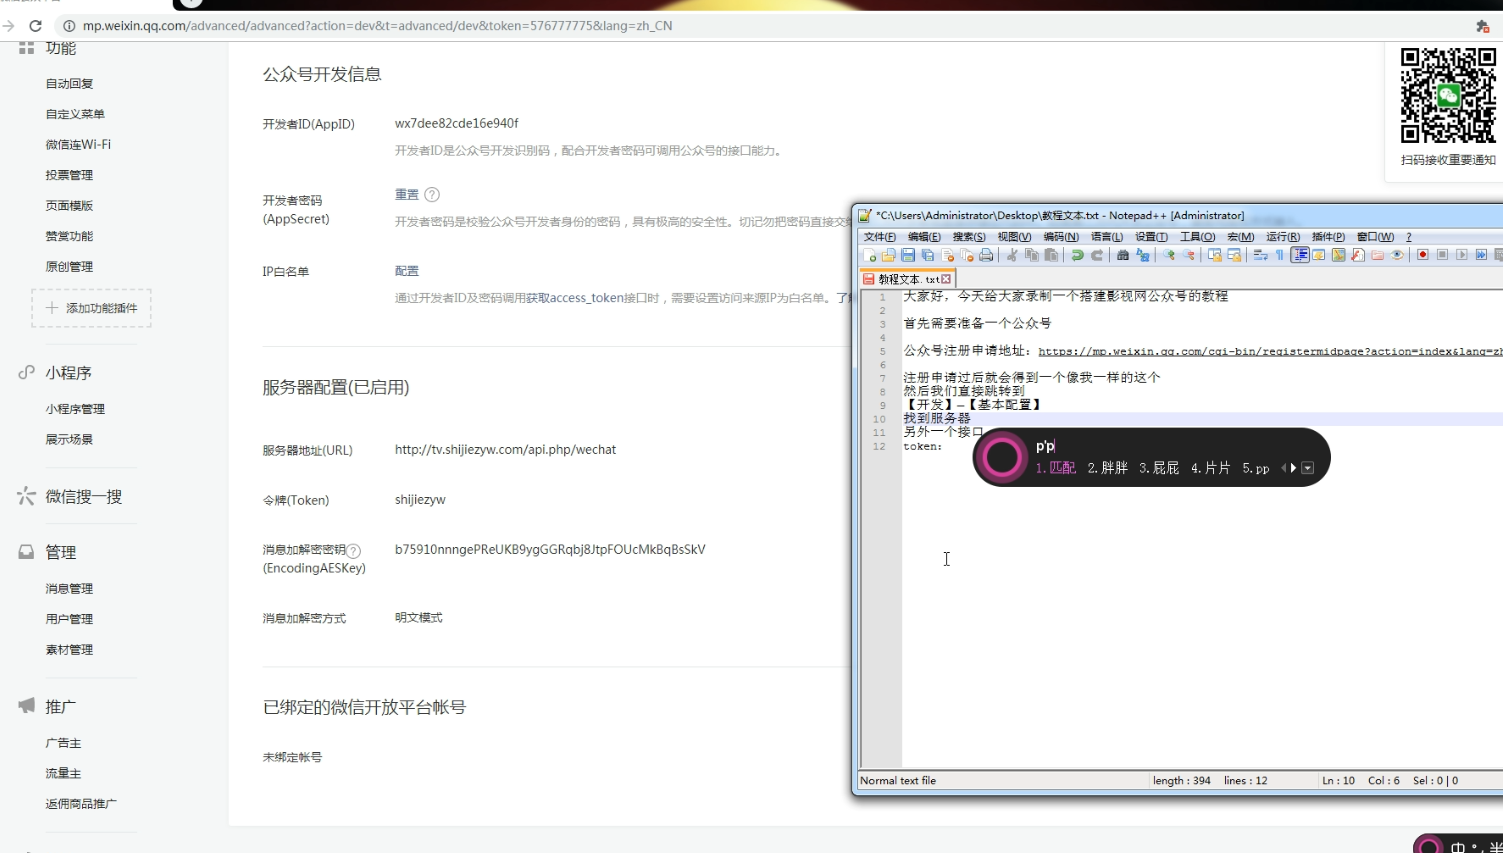Open Find with the binoculars icon
1503x853 pixels.
click(1123, 255)
